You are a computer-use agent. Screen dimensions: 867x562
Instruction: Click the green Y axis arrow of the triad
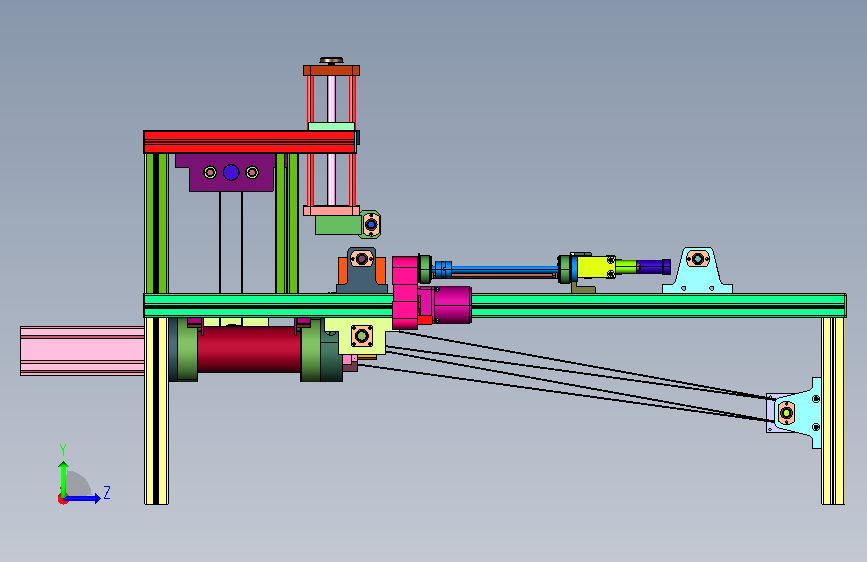point(64,480)
